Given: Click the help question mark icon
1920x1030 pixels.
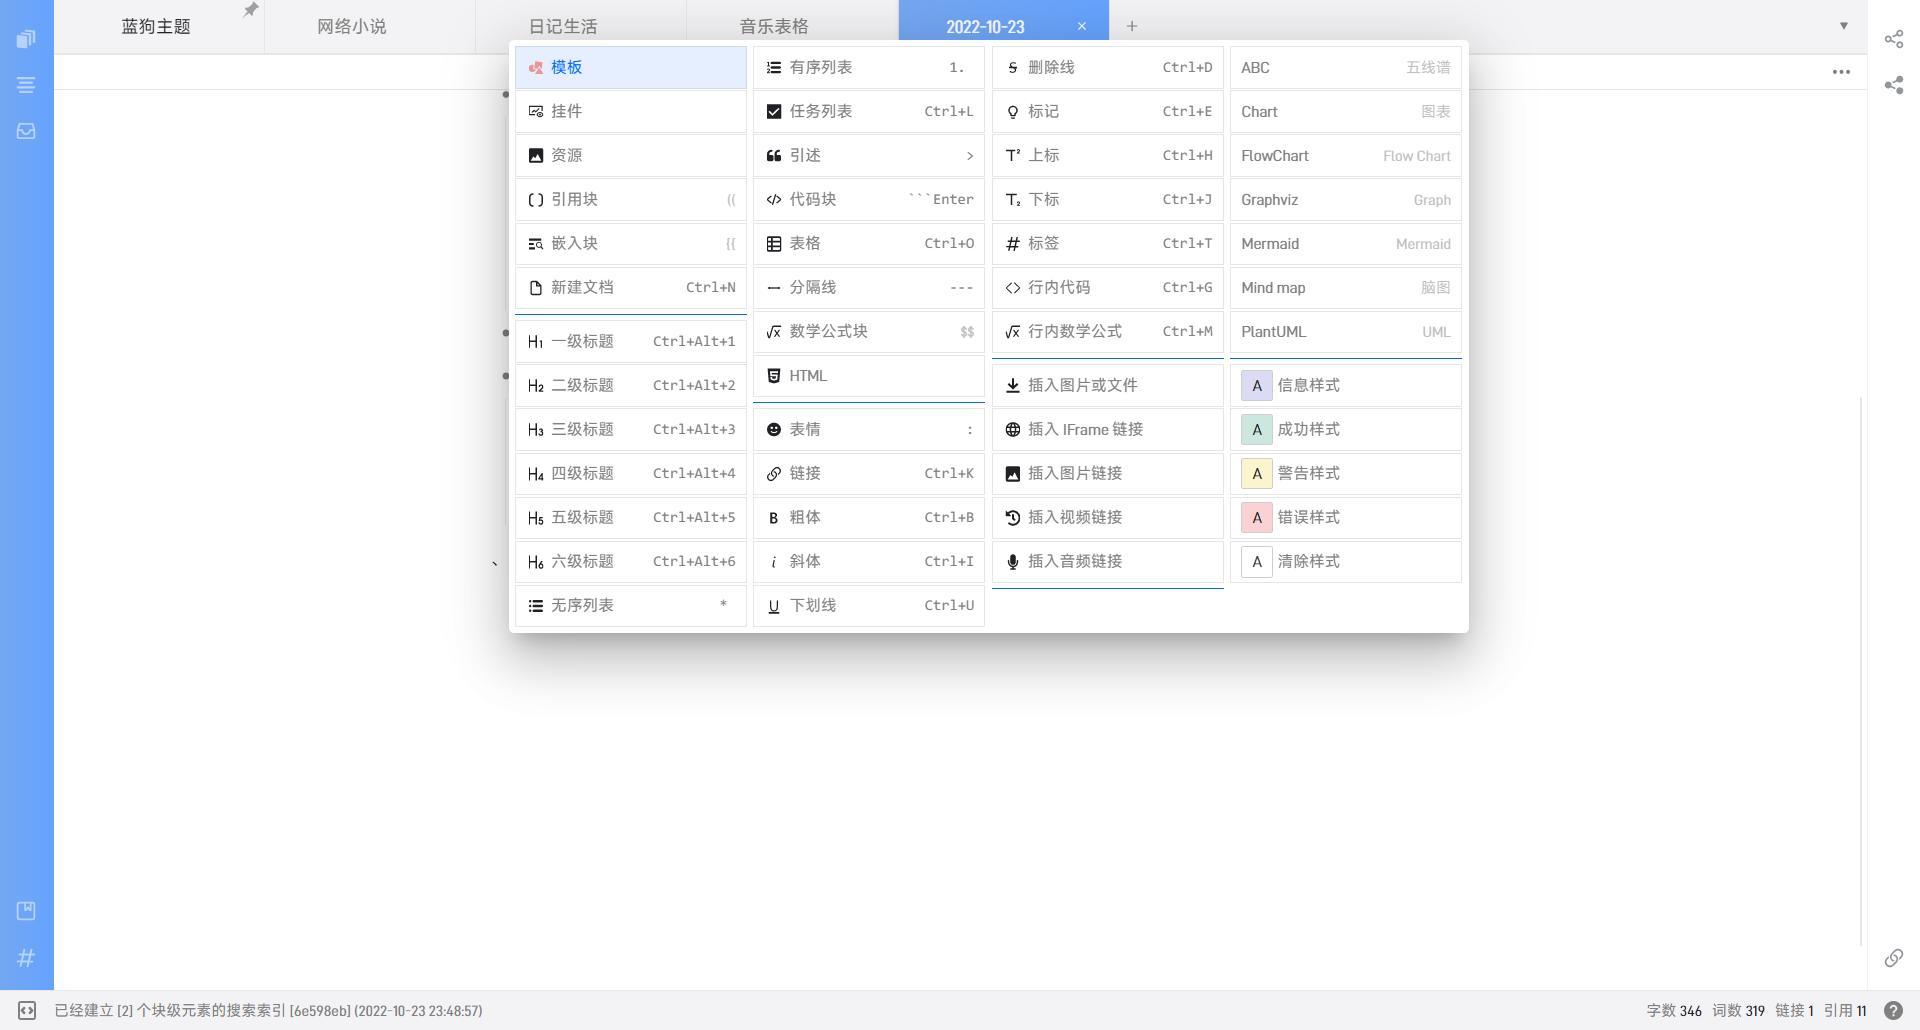Looking at the screenshot, I should tap(1893, 1011).
